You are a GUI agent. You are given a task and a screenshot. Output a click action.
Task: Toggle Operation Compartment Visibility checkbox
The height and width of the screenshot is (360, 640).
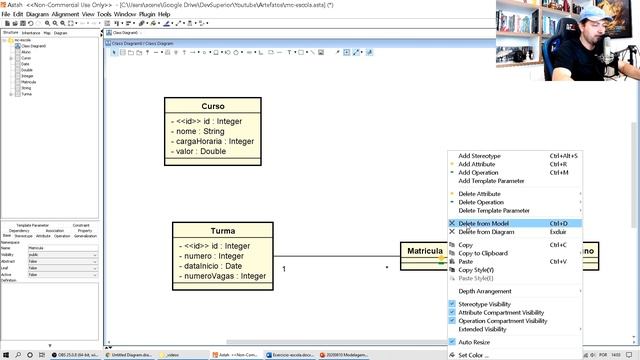click(452, 320)
